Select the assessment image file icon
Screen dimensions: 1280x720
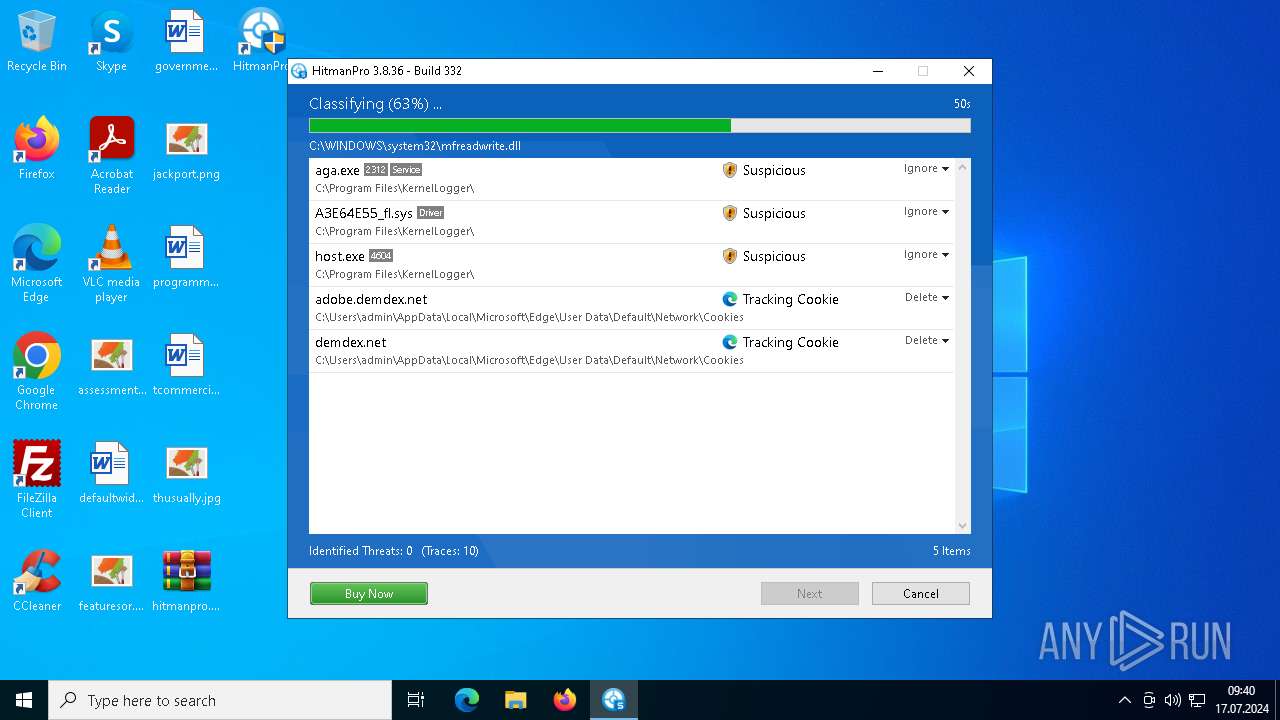[111, 365]
